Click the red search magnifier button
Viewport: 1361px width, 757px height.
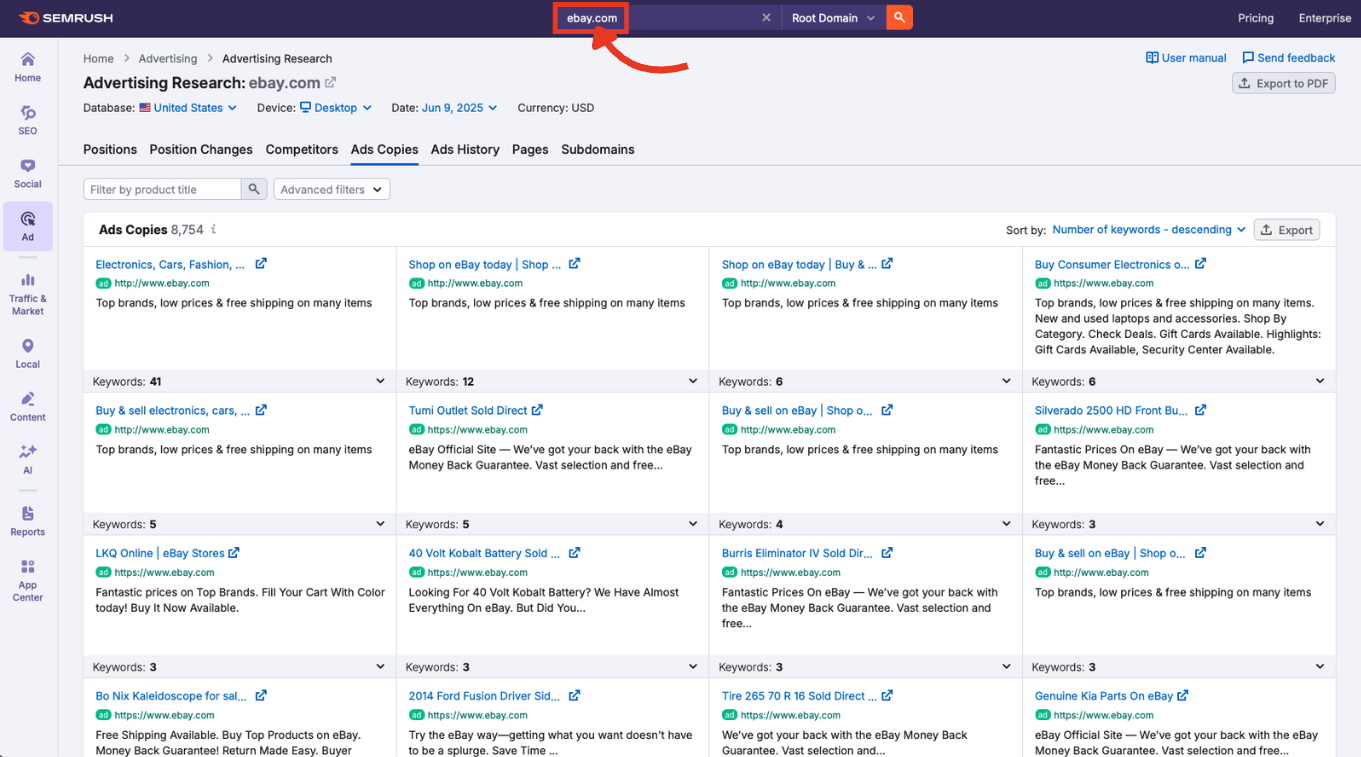pos(898,17)
